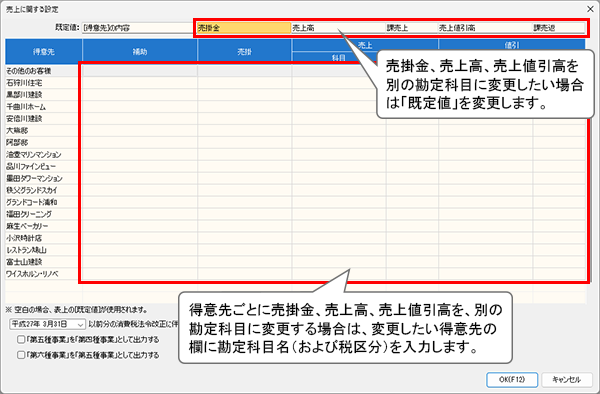Close the 売上に関する設定 dialog
Image resolution: width=600 pixels, height=394 pixels.
[x=590, y=9]
